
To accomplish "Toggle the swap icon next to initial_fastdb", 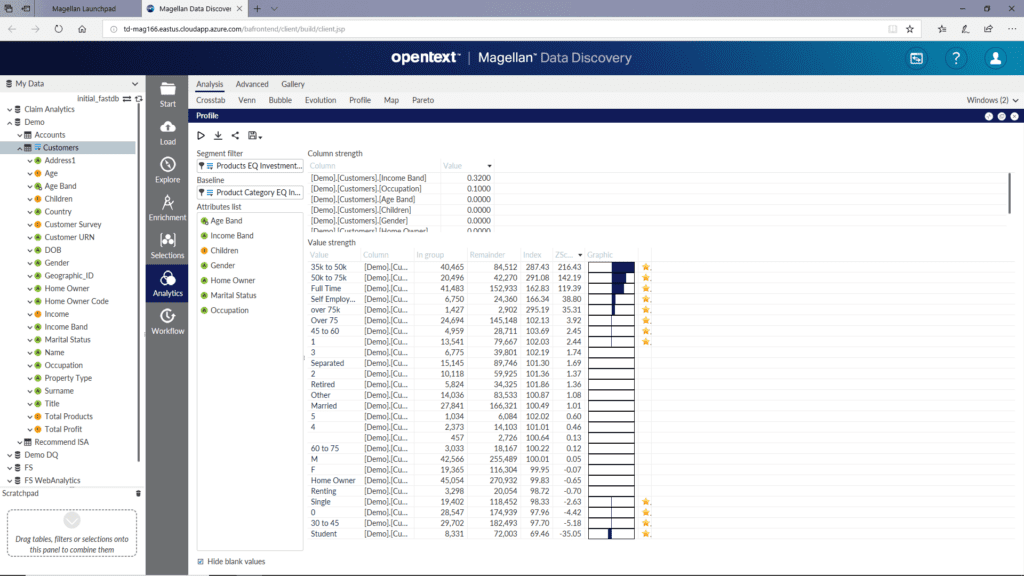I will pyautogui.click(x=127, y=99).
